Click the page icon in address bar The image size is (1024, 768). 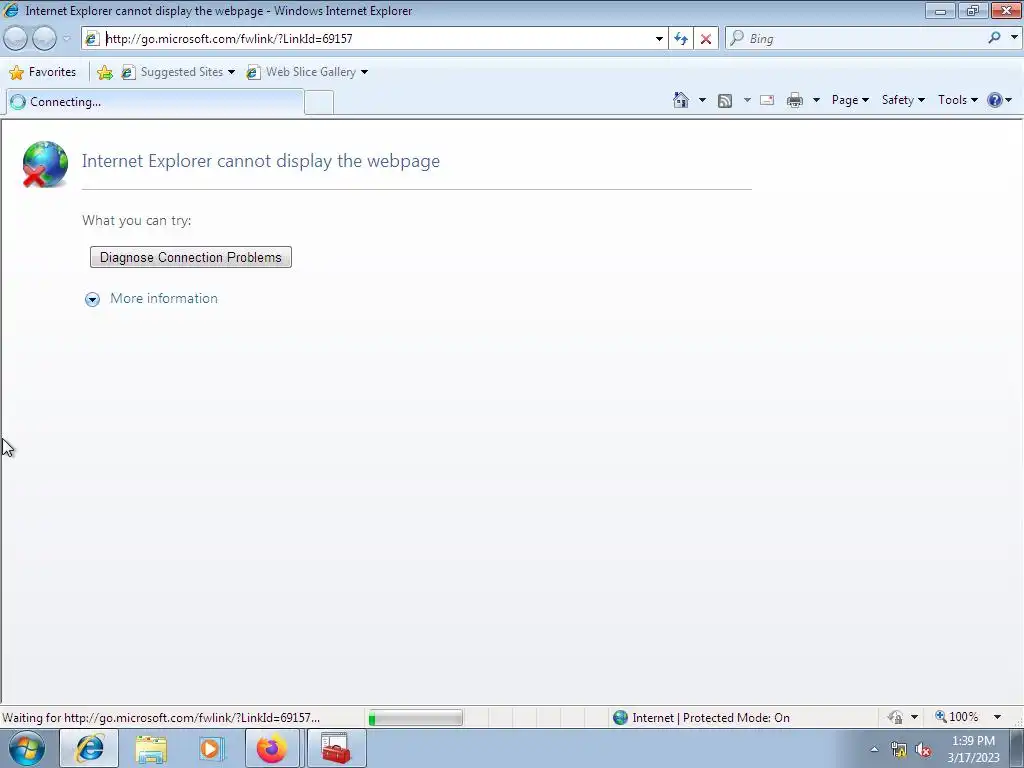(x=92, y=39)
